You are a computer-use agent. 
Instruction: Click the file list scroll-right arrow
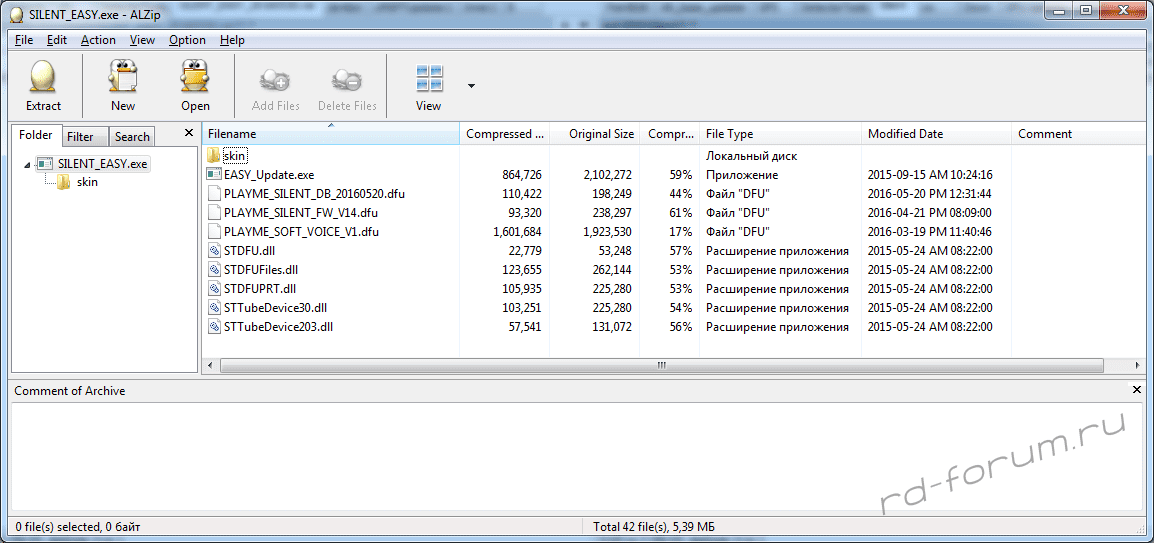(1139, 365)
